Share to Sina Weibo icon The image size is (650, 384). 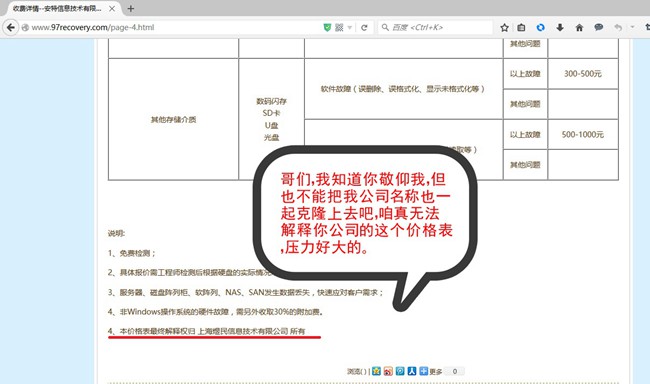[388, 371]
